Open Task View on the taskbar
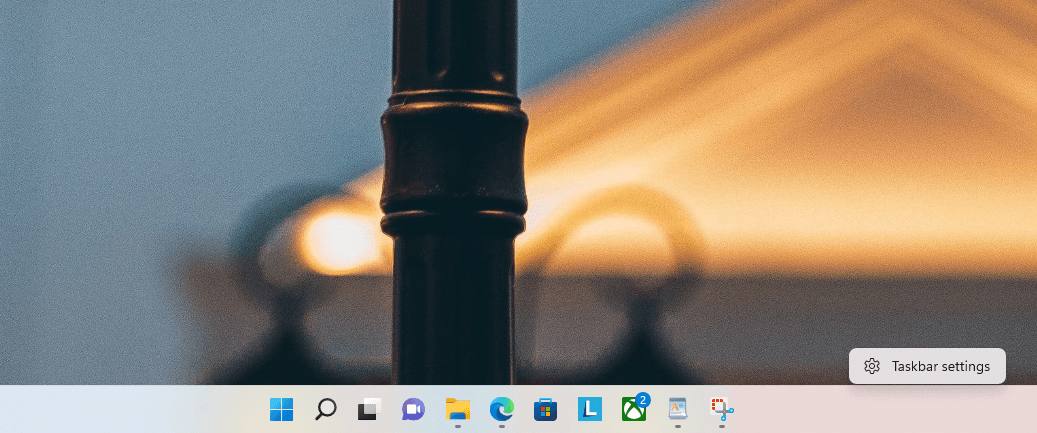This screenshot has height=433, width=1037. coord(370,409)
